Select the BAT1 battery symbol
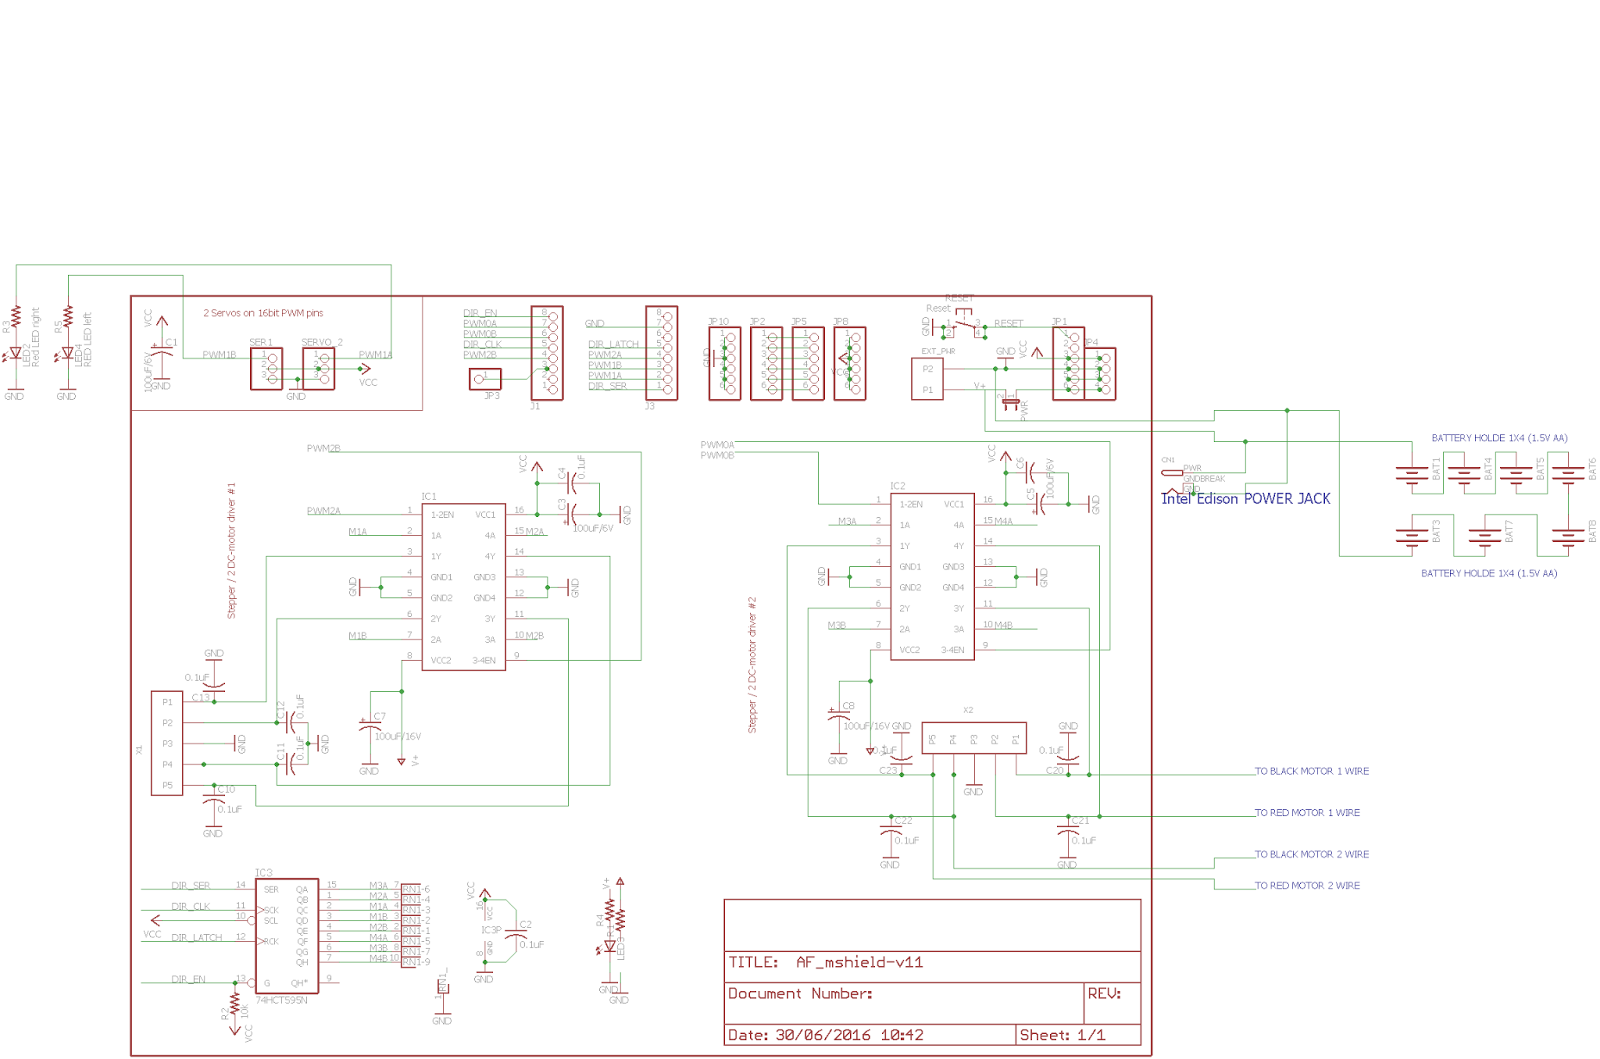 tap(1410, 474)
